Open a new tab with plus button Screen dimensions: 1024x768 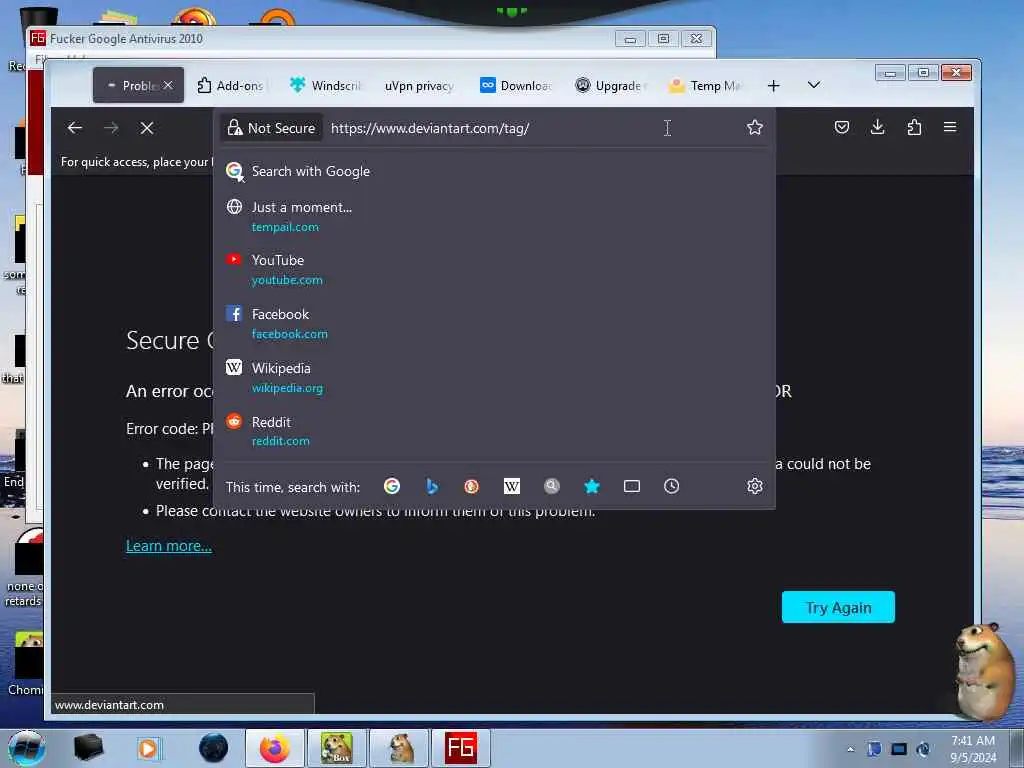coord(773,86)
